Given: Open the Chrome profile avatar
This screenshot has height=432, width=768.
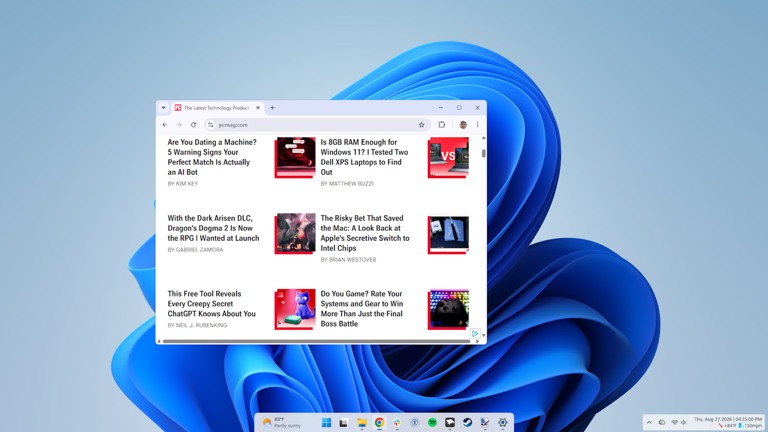Looking at the screenshot, I should click(x=463, y=125).
